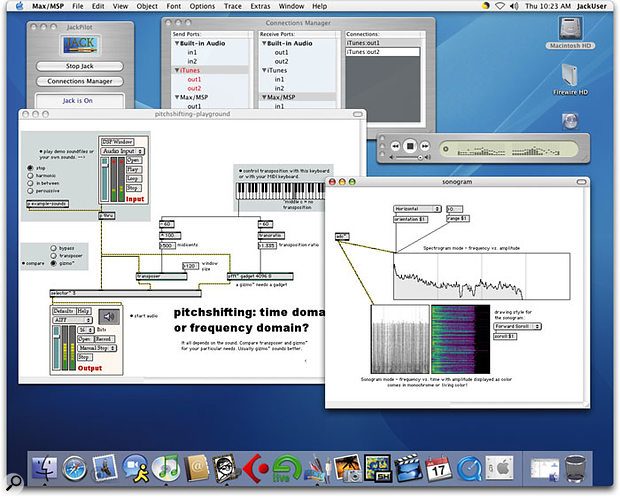
Task: Click the Stop Jack button
Action: click(79, 66)
